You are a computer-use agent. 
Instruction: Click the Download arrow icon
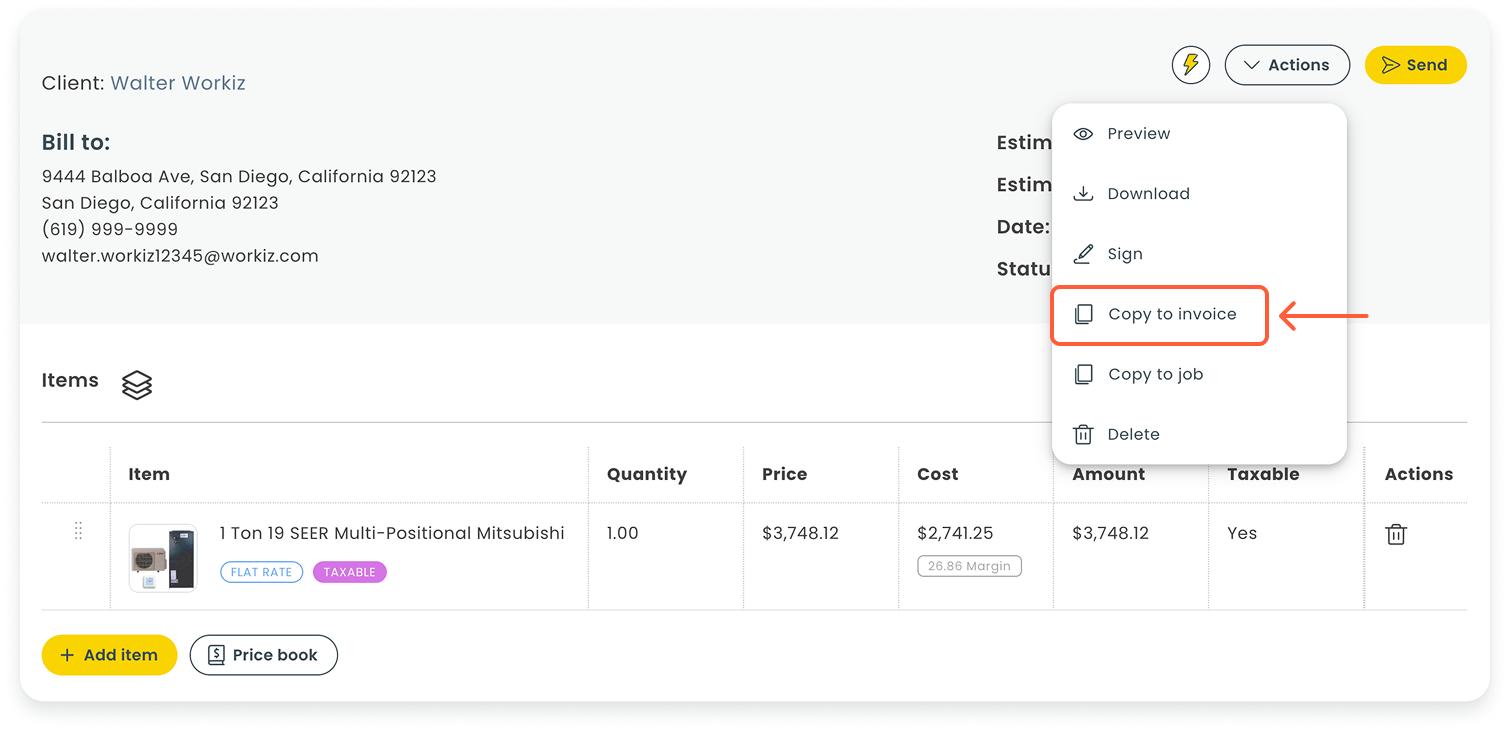(x=1084, y=193)
